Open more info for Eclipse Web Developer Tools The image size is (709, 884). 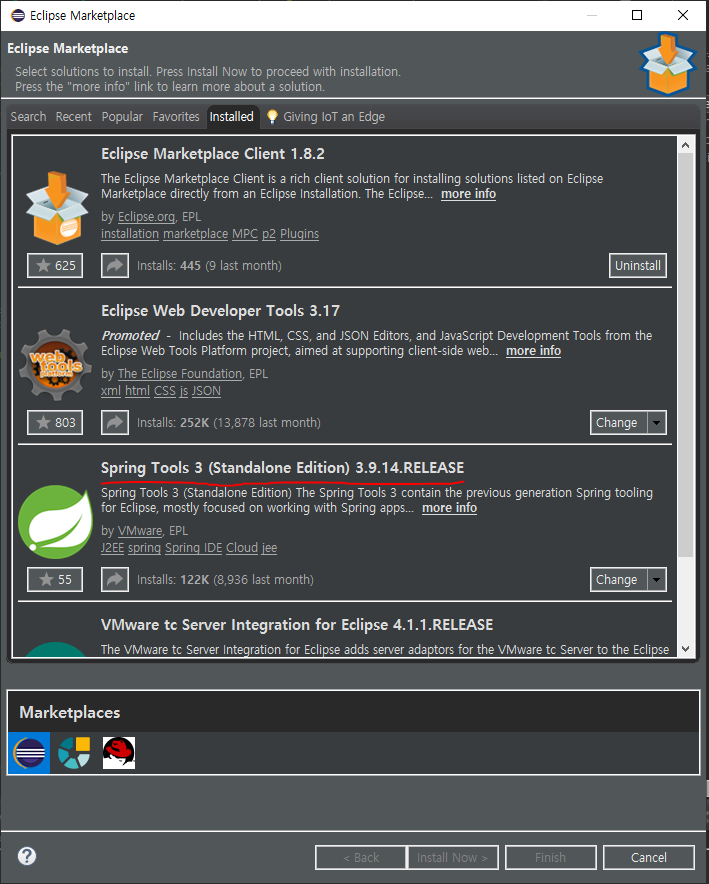pos(533,351)
